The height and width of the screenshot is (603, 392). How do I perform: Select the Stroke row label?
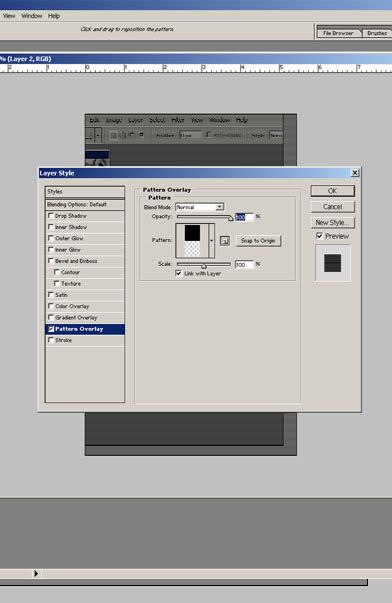tap(63, 340)
